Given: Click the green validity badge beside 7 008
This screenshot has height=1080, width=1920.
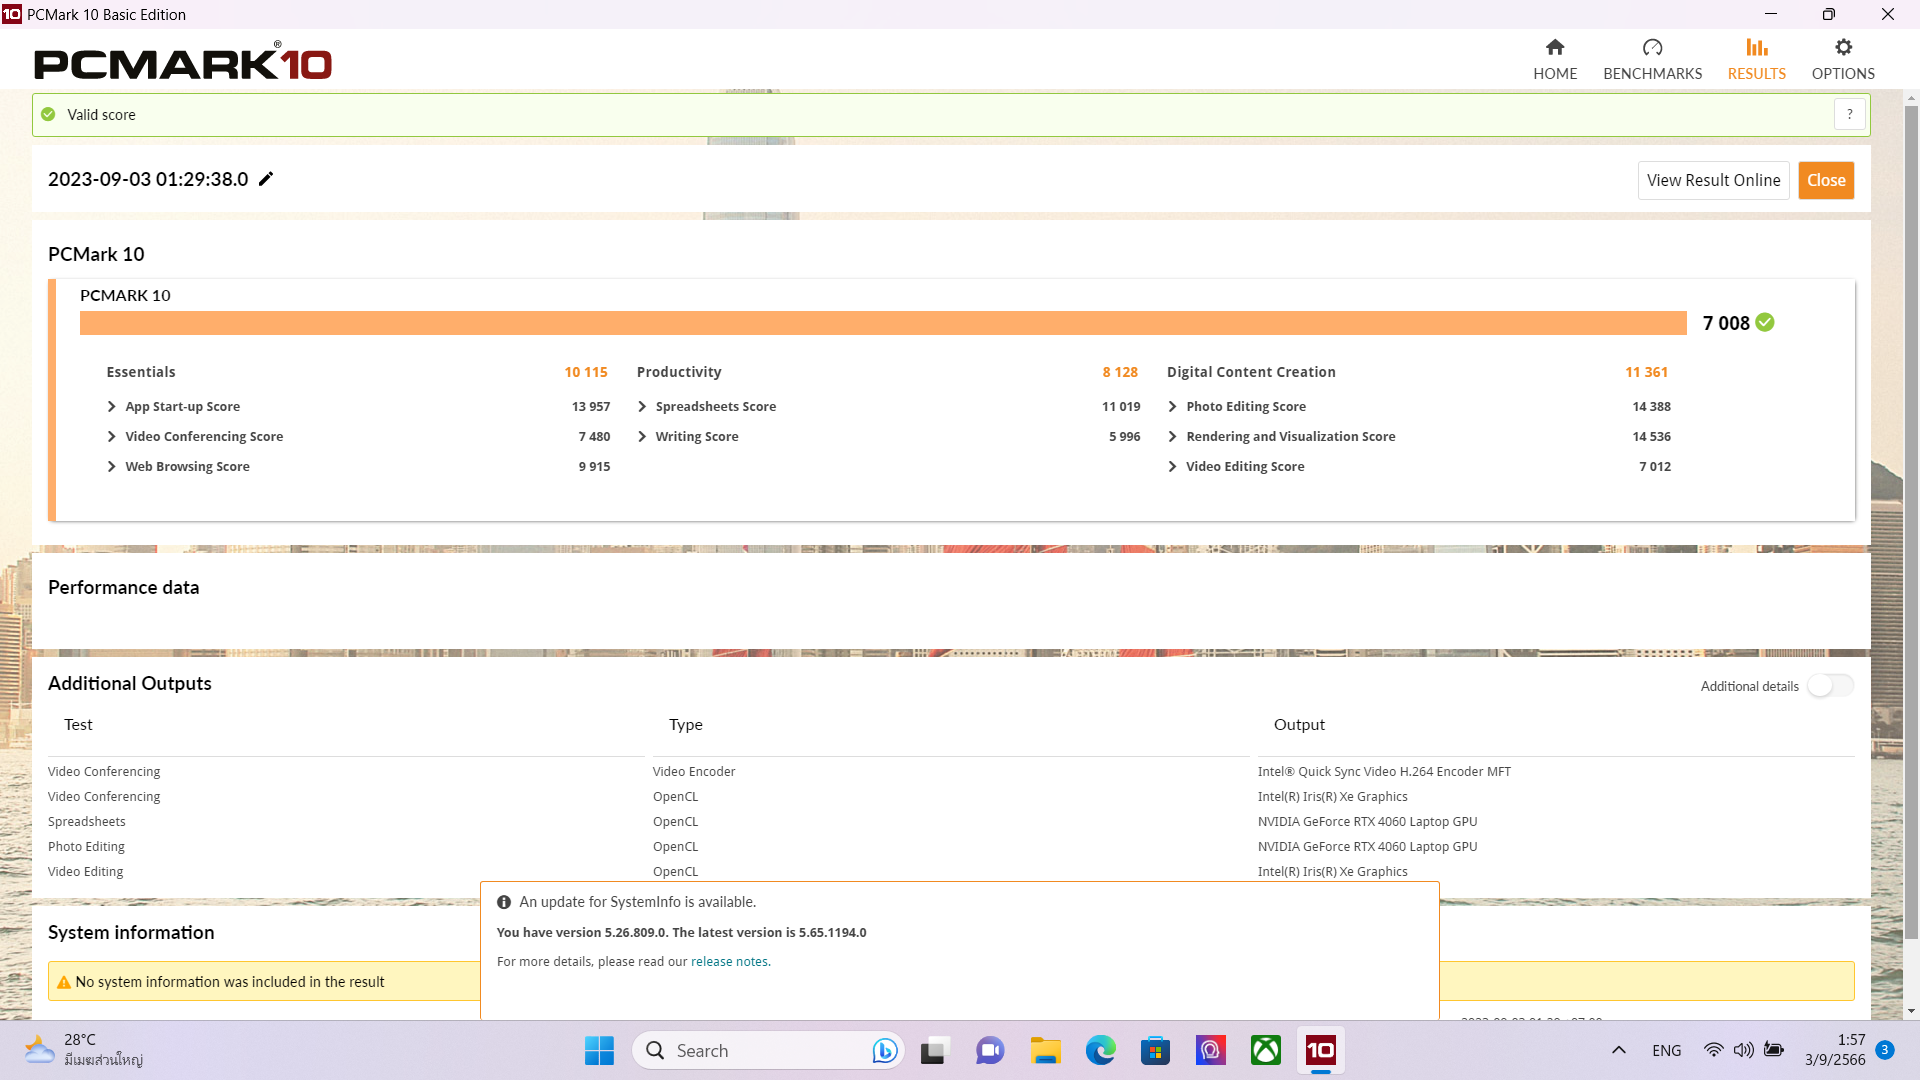Looking at the screenshot, I should tap(1765, 322).
